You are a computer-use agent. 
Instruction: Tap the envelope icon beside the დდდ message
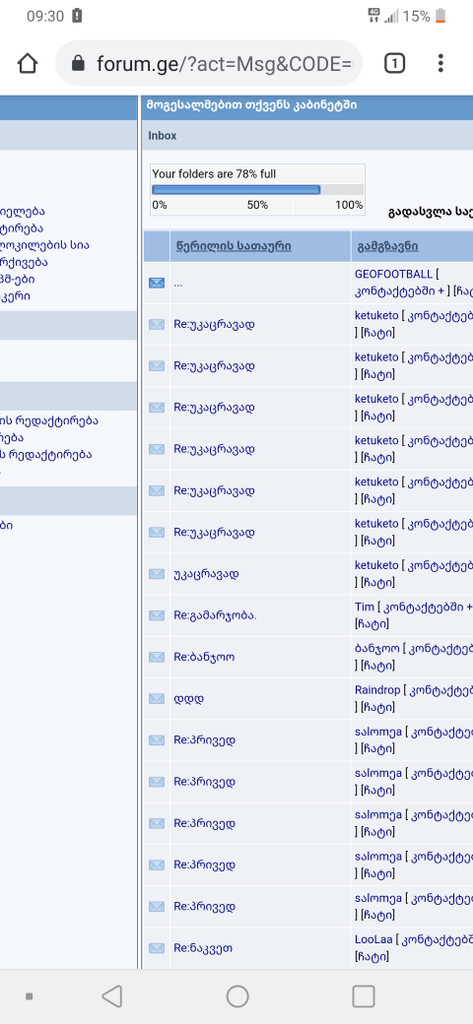157,698
